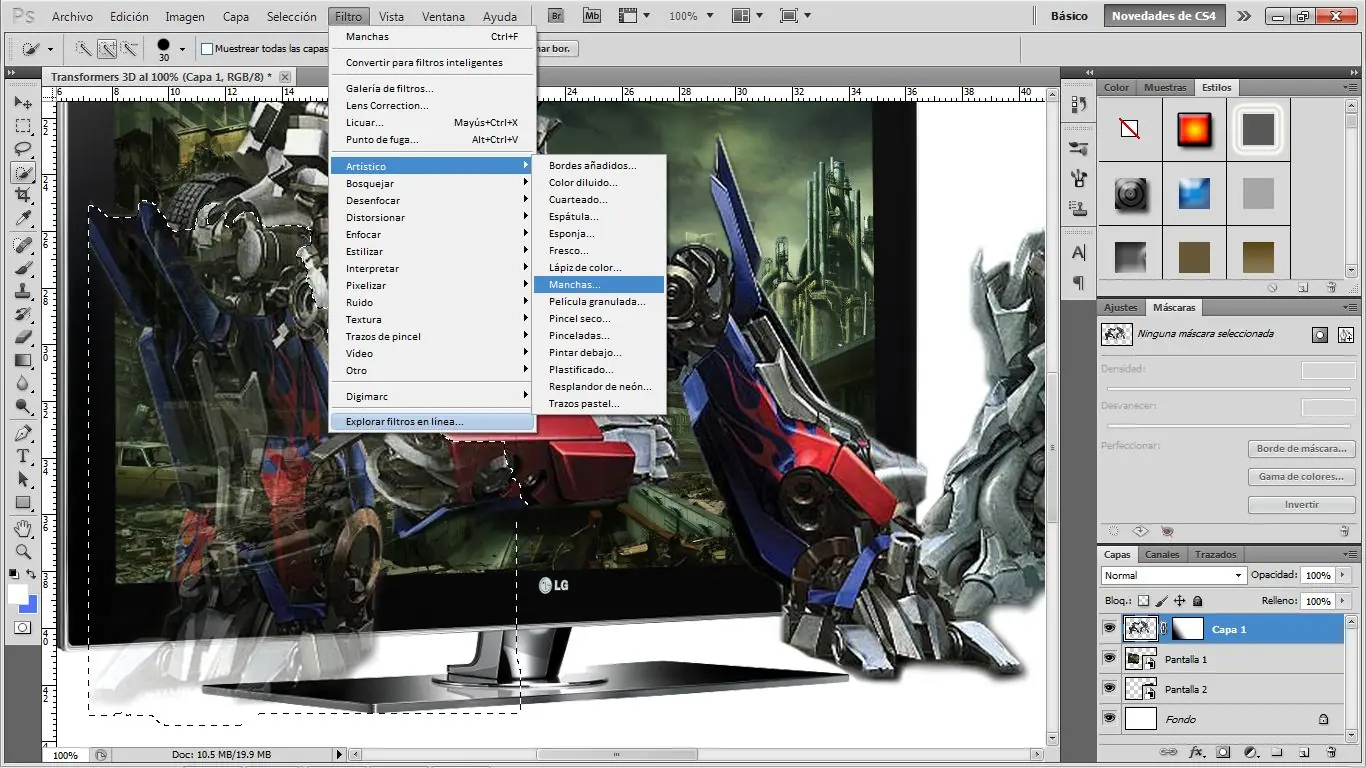
Task: Select the Eyedropper tool
Action: click(23, 218)
